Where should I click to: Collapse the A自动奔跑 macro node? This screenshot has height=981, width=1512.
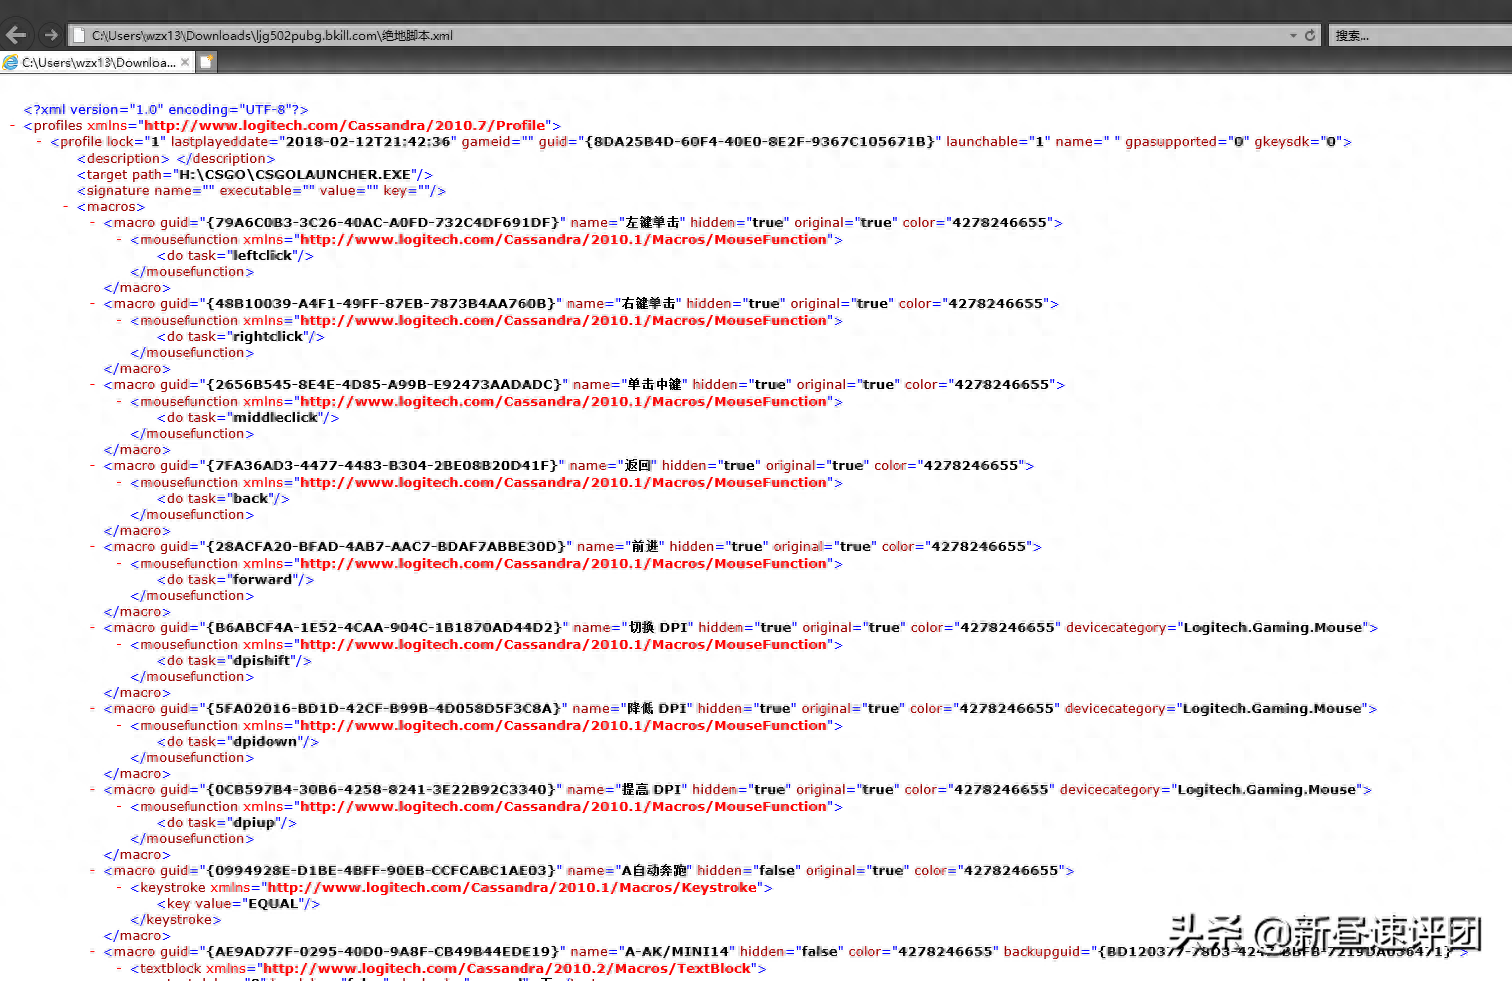point(93,871)
